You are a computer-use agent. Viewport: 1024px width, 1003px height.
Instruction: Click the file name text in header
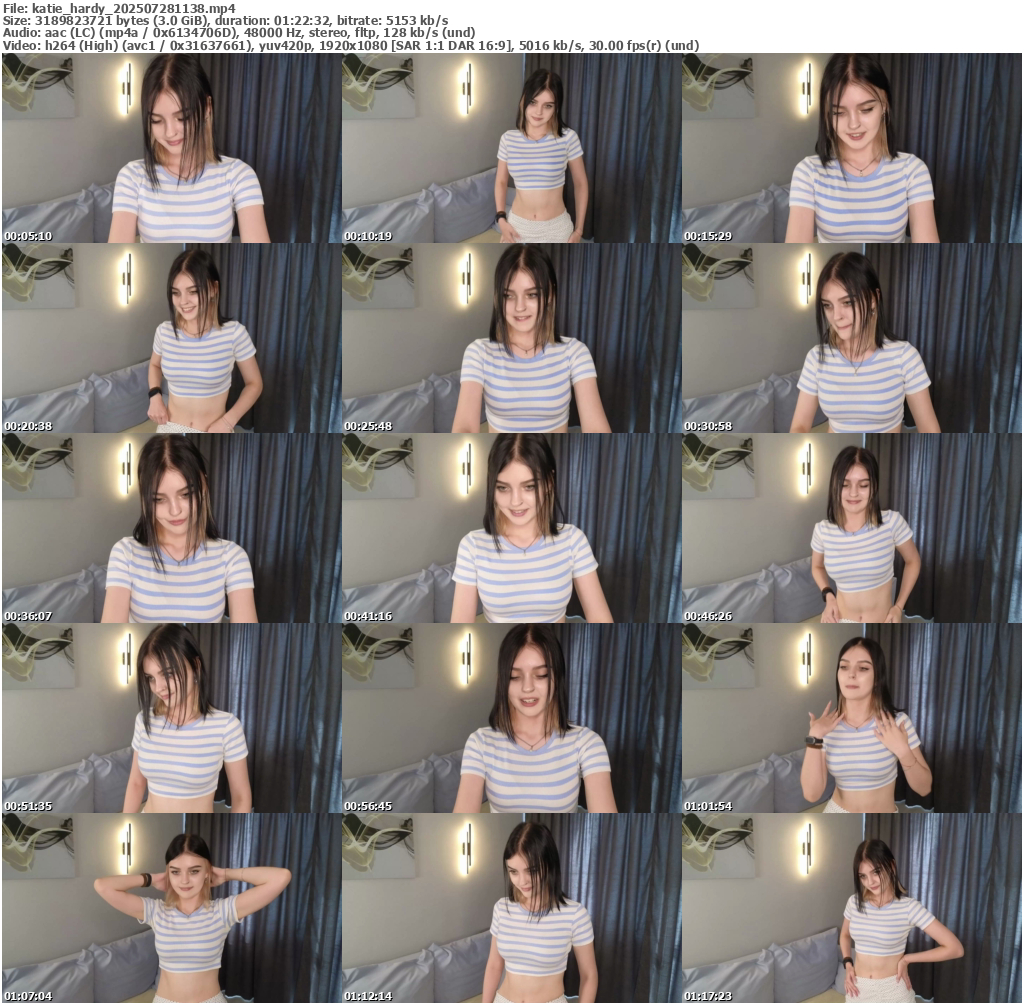119,8
